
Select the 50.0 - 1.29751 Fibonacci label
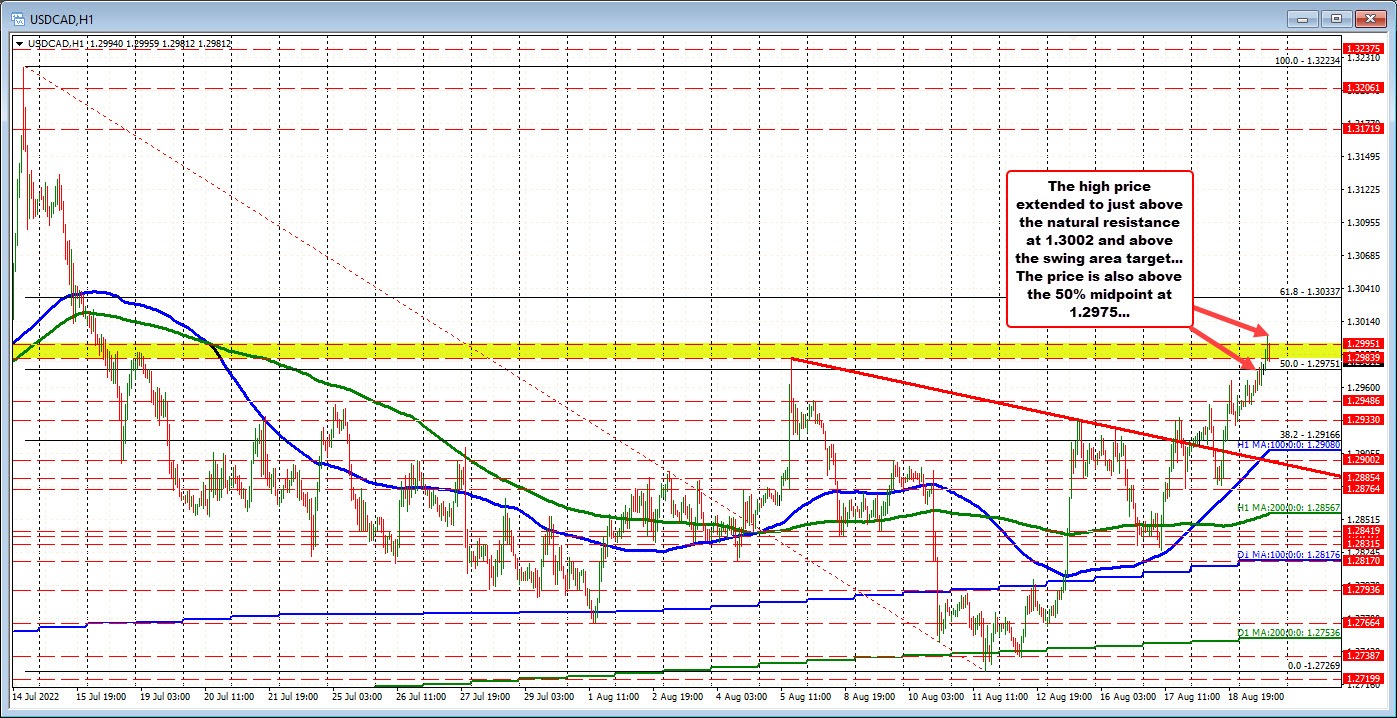click(1309, 364)
